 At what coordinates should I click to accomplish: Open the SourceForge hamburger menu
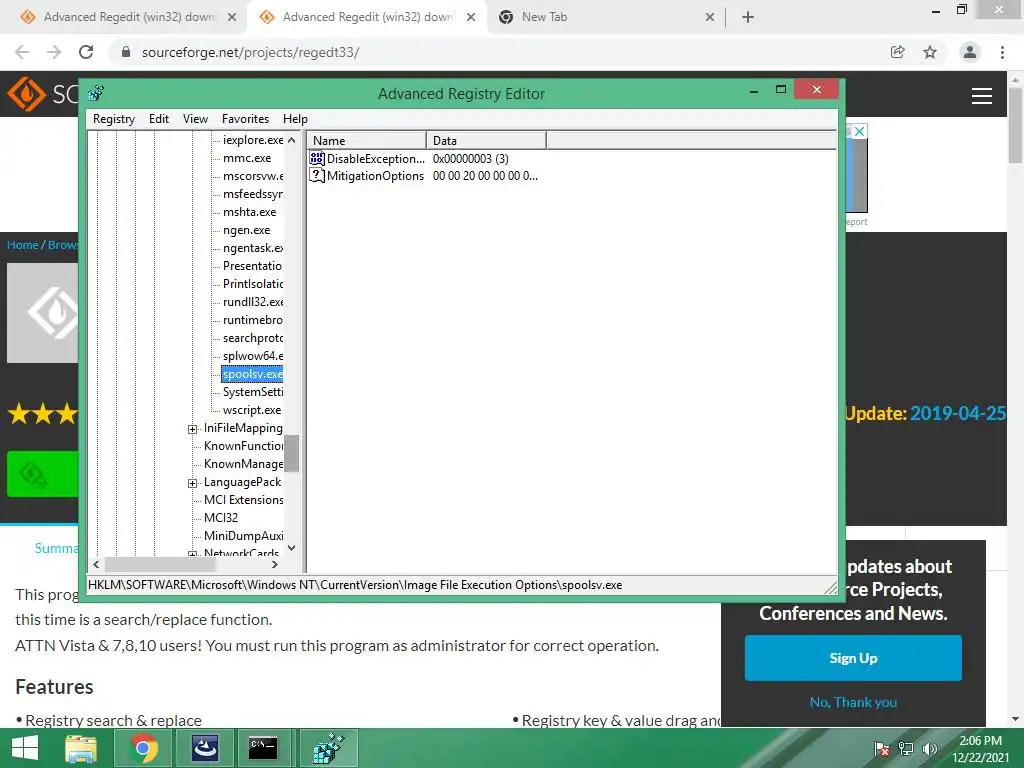[982, 96]
